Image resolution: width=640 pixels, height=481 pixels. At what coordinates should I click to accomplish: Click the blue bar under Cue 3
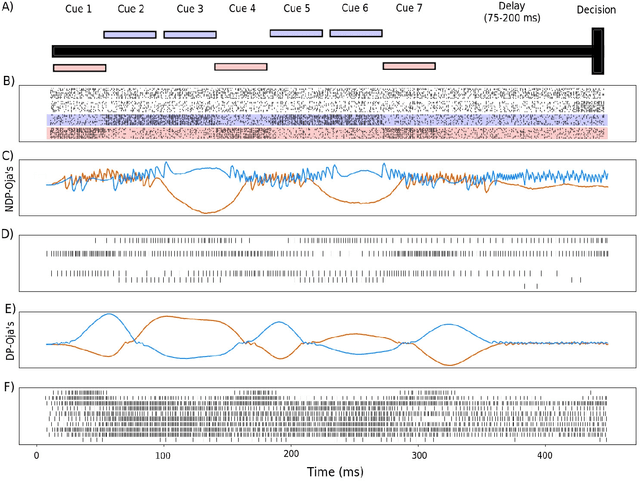coord(190,34)
